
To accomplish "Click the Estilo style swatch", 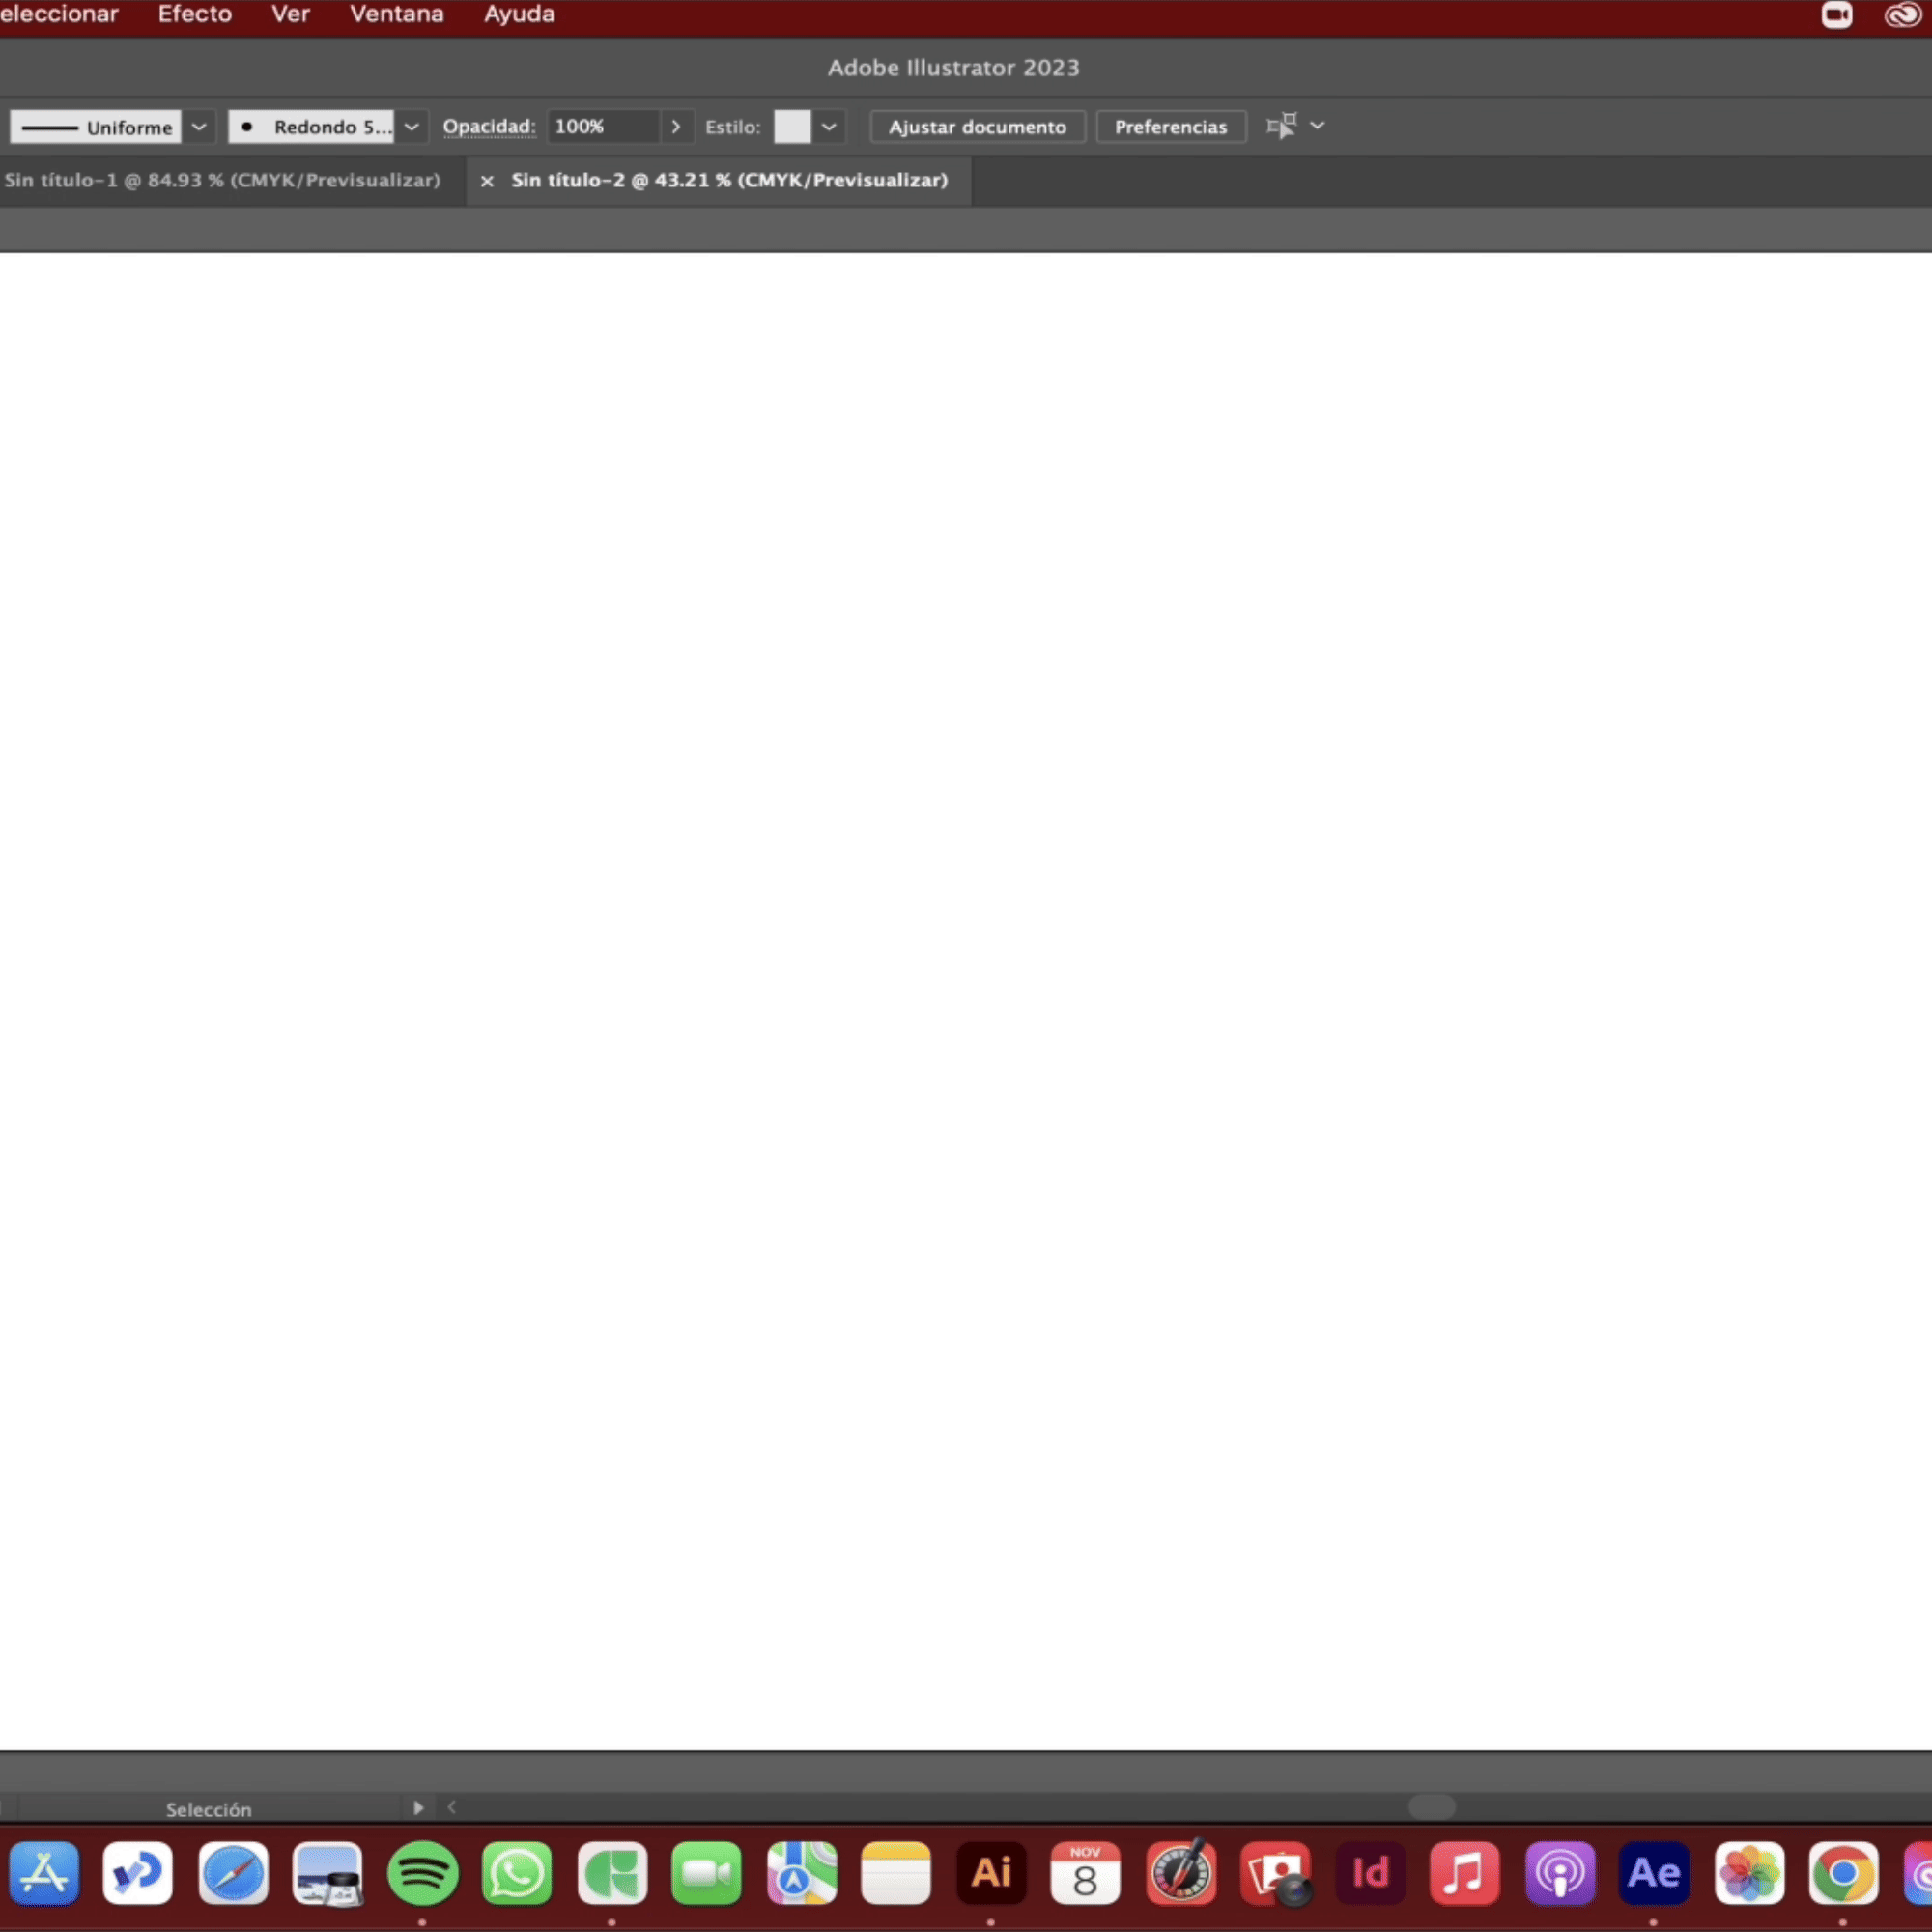I will point(792,127).
